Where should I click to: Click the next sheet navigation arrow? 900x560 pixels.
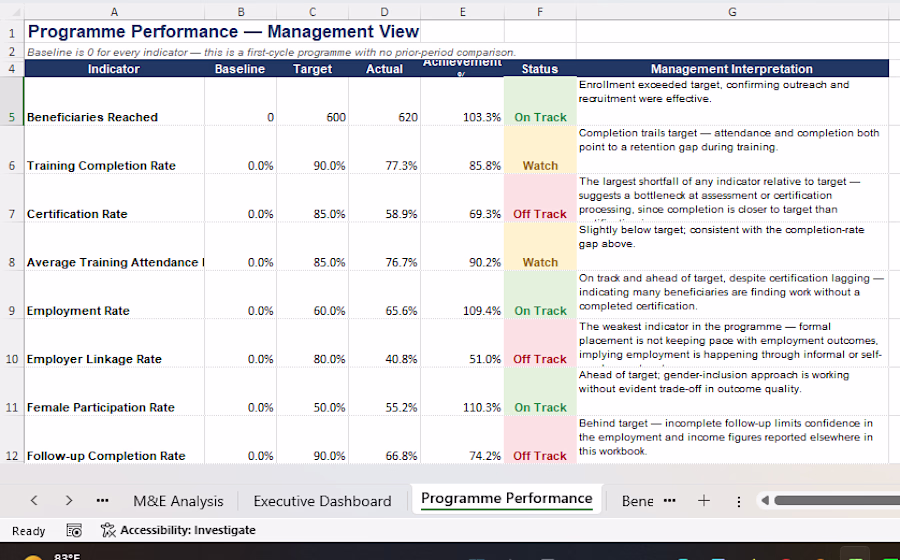[69, 501]
